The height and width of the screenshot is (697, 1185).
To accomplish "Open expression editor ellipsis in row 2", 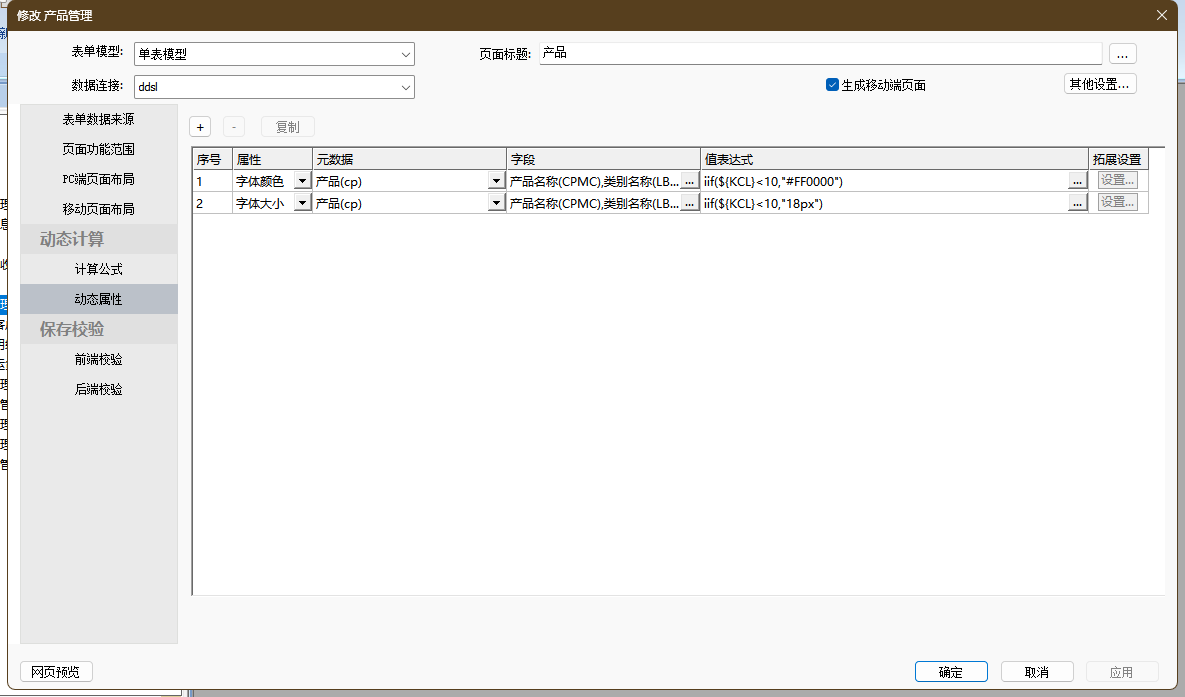I will 1077,203.
